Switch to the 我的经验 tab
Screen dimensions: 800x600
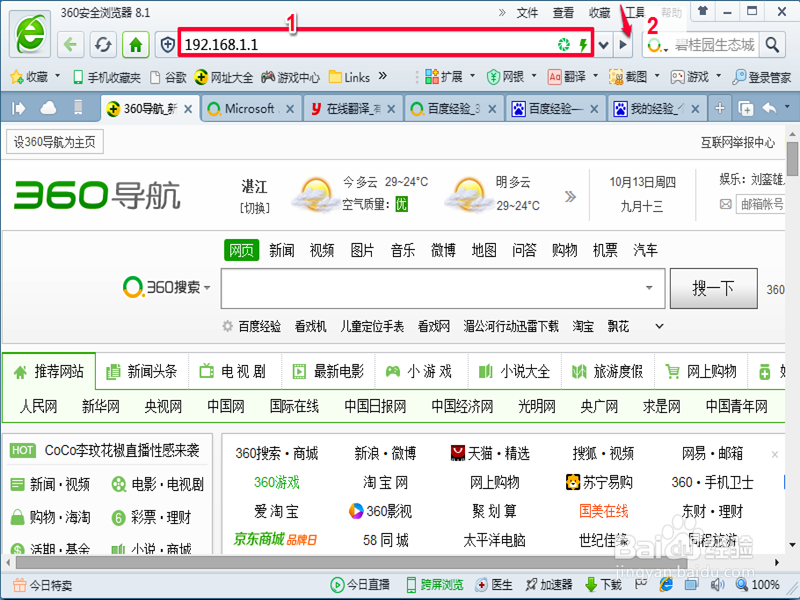[657, 109]
